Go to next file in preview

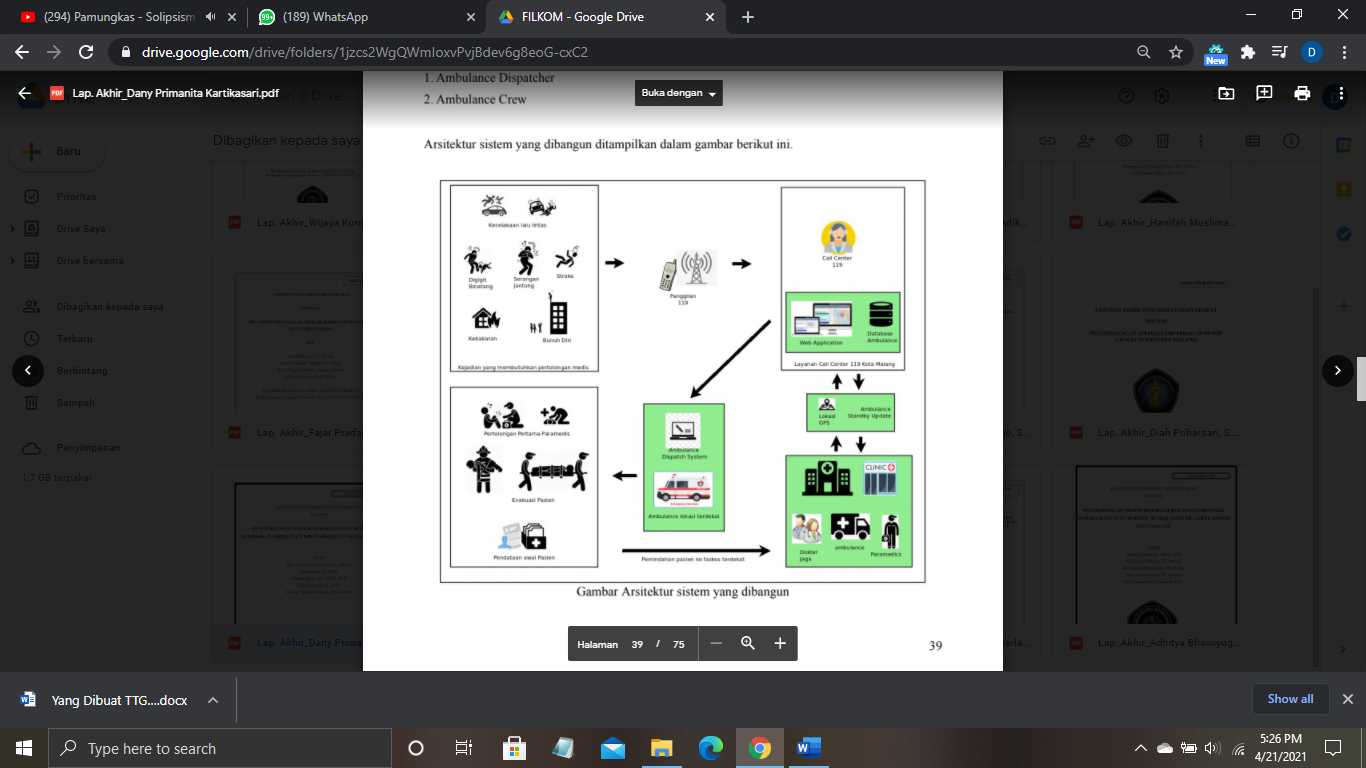pos(1338,370)
